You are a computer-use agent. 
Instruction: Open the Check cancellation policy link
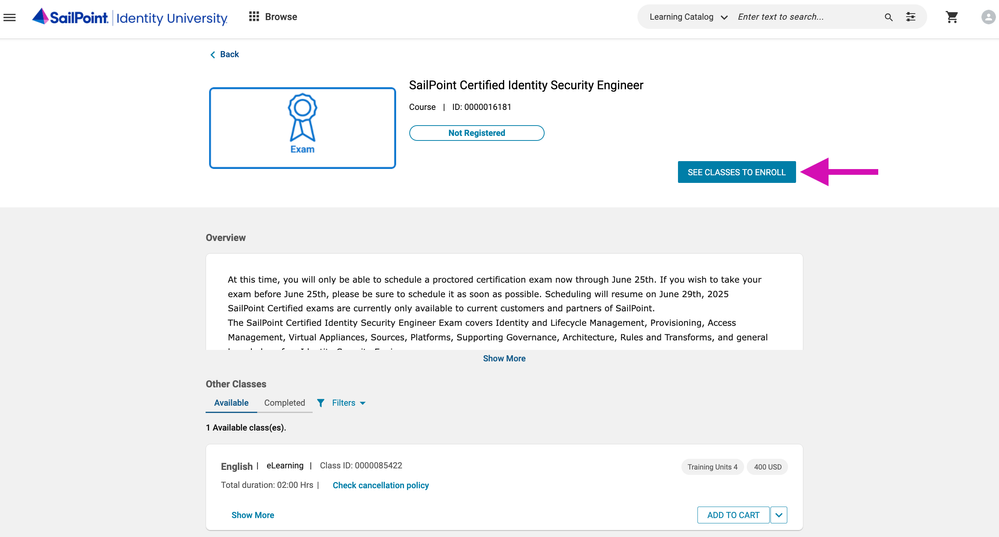coord(380,485)
